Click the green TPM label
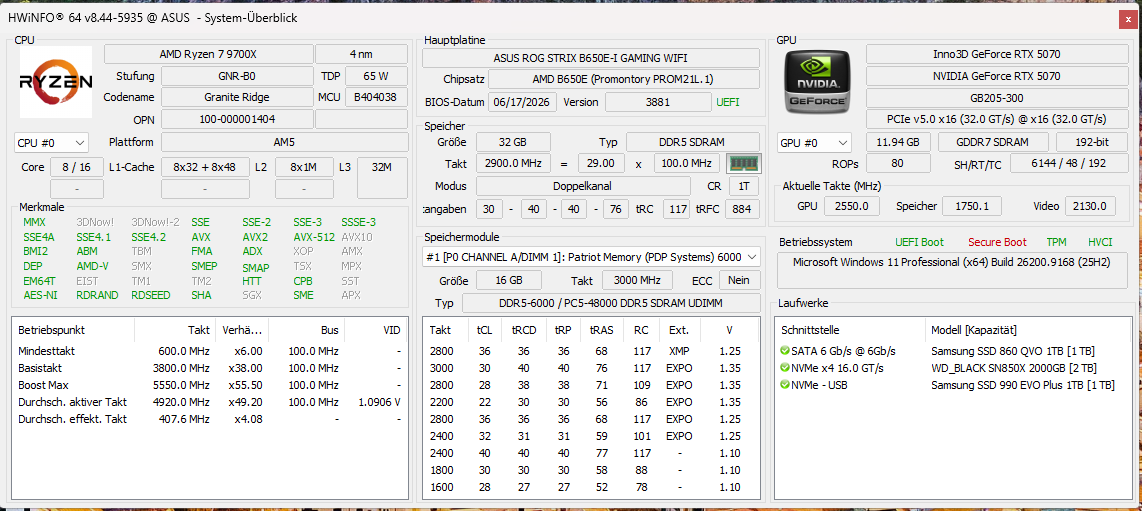 pos(1056,242)
